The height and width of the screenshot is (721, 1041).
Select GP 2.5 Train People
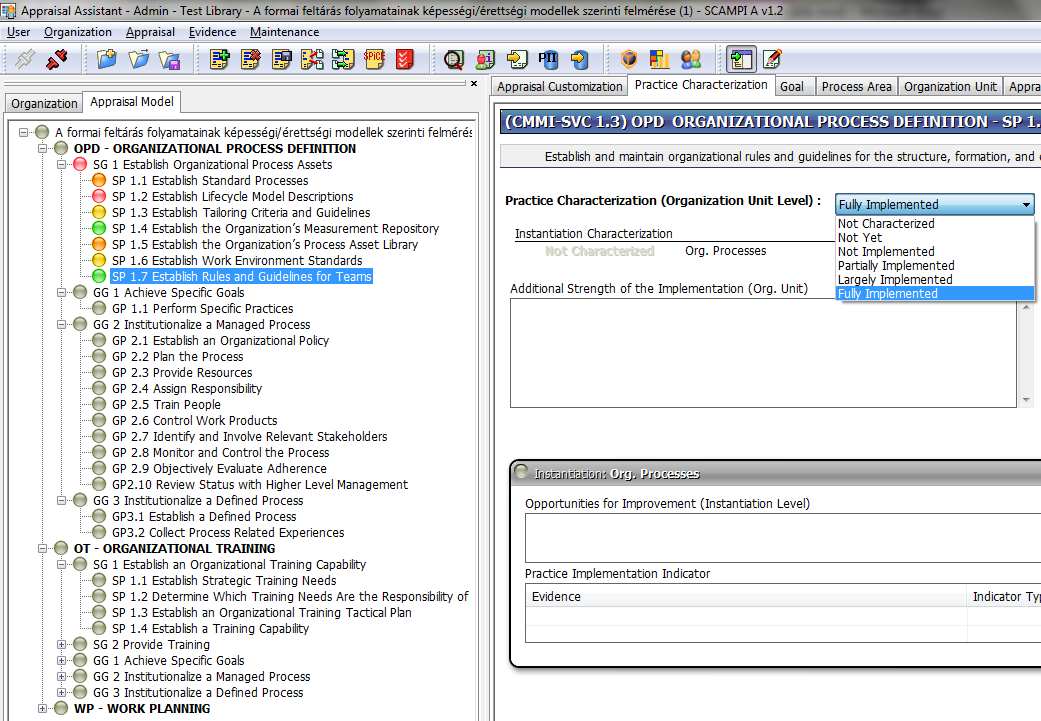(x=166, y=404)
